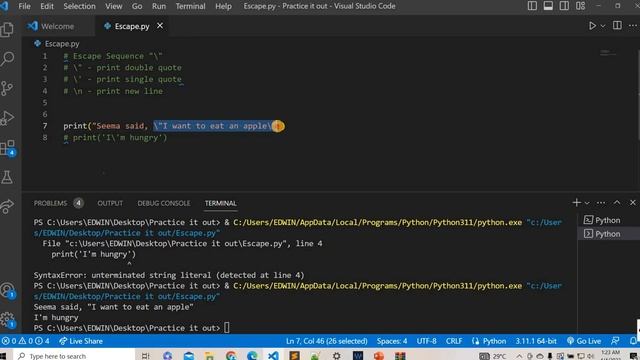Screen dimensions: 640x360
Task: Open the Edit menu
Action: point(47,6)
